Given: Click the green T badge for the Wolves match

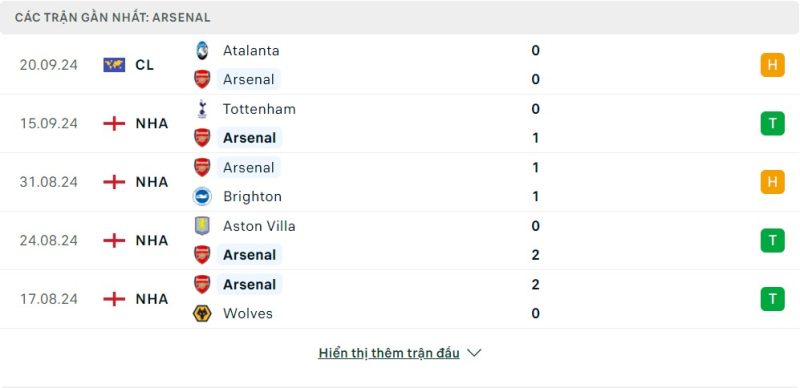Looking at the screenshot, I should (x=772, y=299).
